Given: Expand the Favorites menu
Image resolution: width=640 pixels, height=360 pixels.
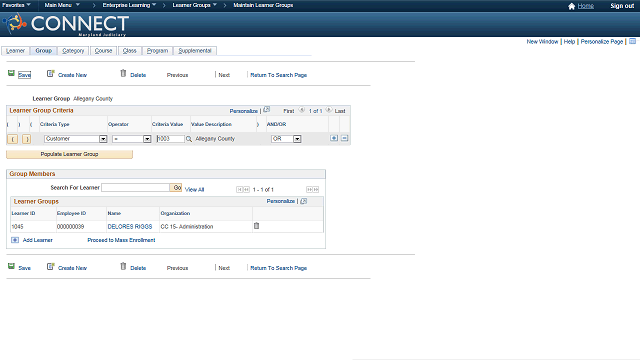Looking at the screenshot, I should 16,5.
